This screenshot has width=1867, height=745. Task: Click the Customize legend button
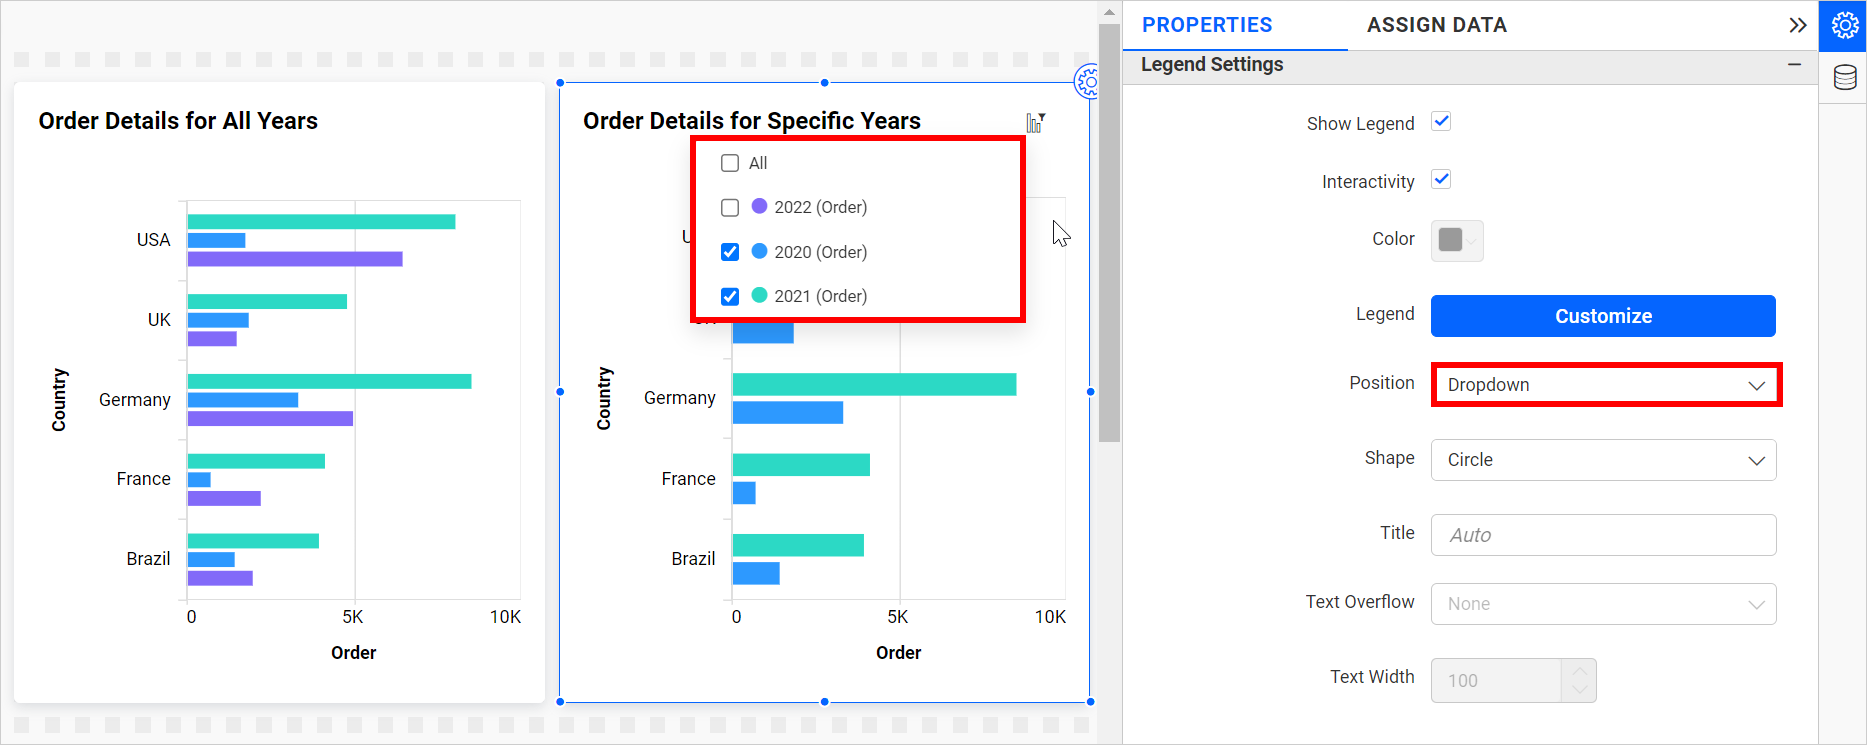tap(1603, 316)
